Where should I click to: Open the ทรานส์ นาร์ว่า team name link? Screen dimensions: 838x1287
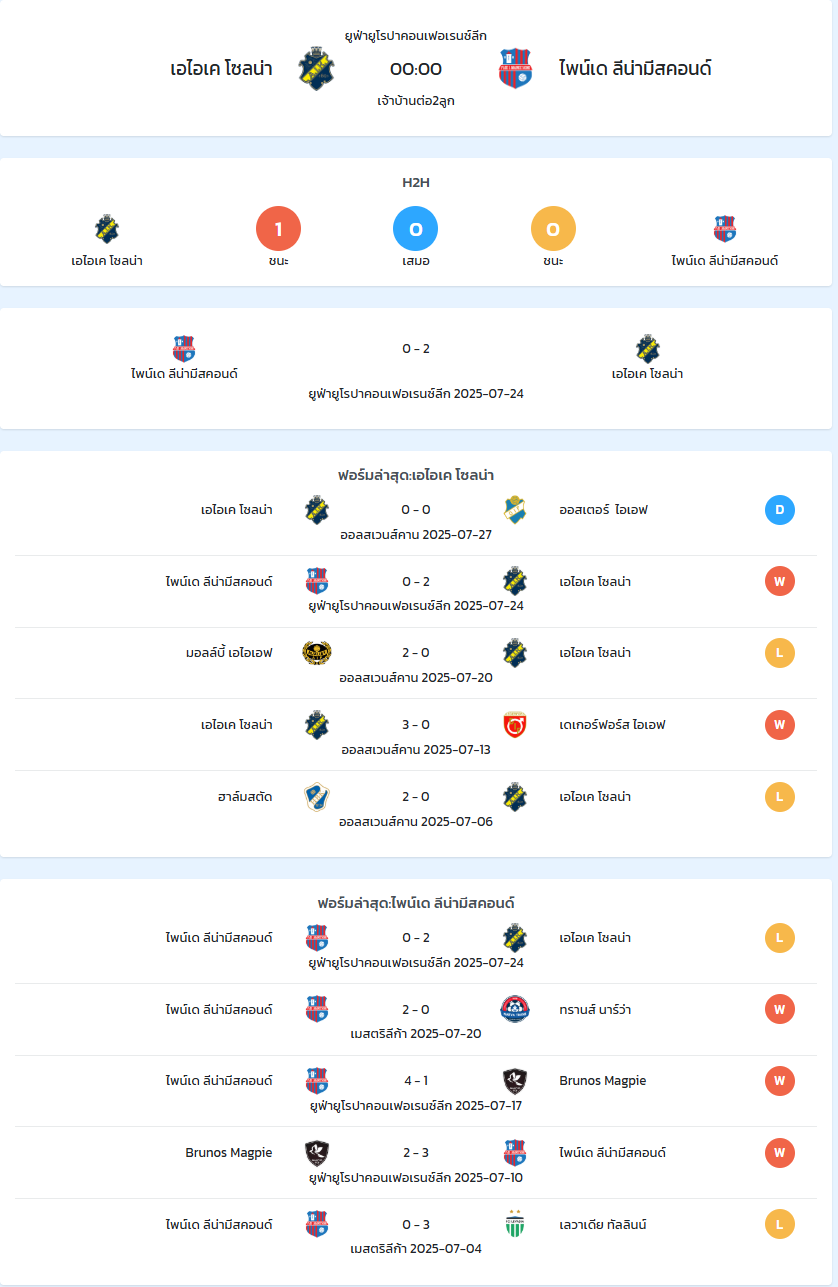tap(595, 1010)
